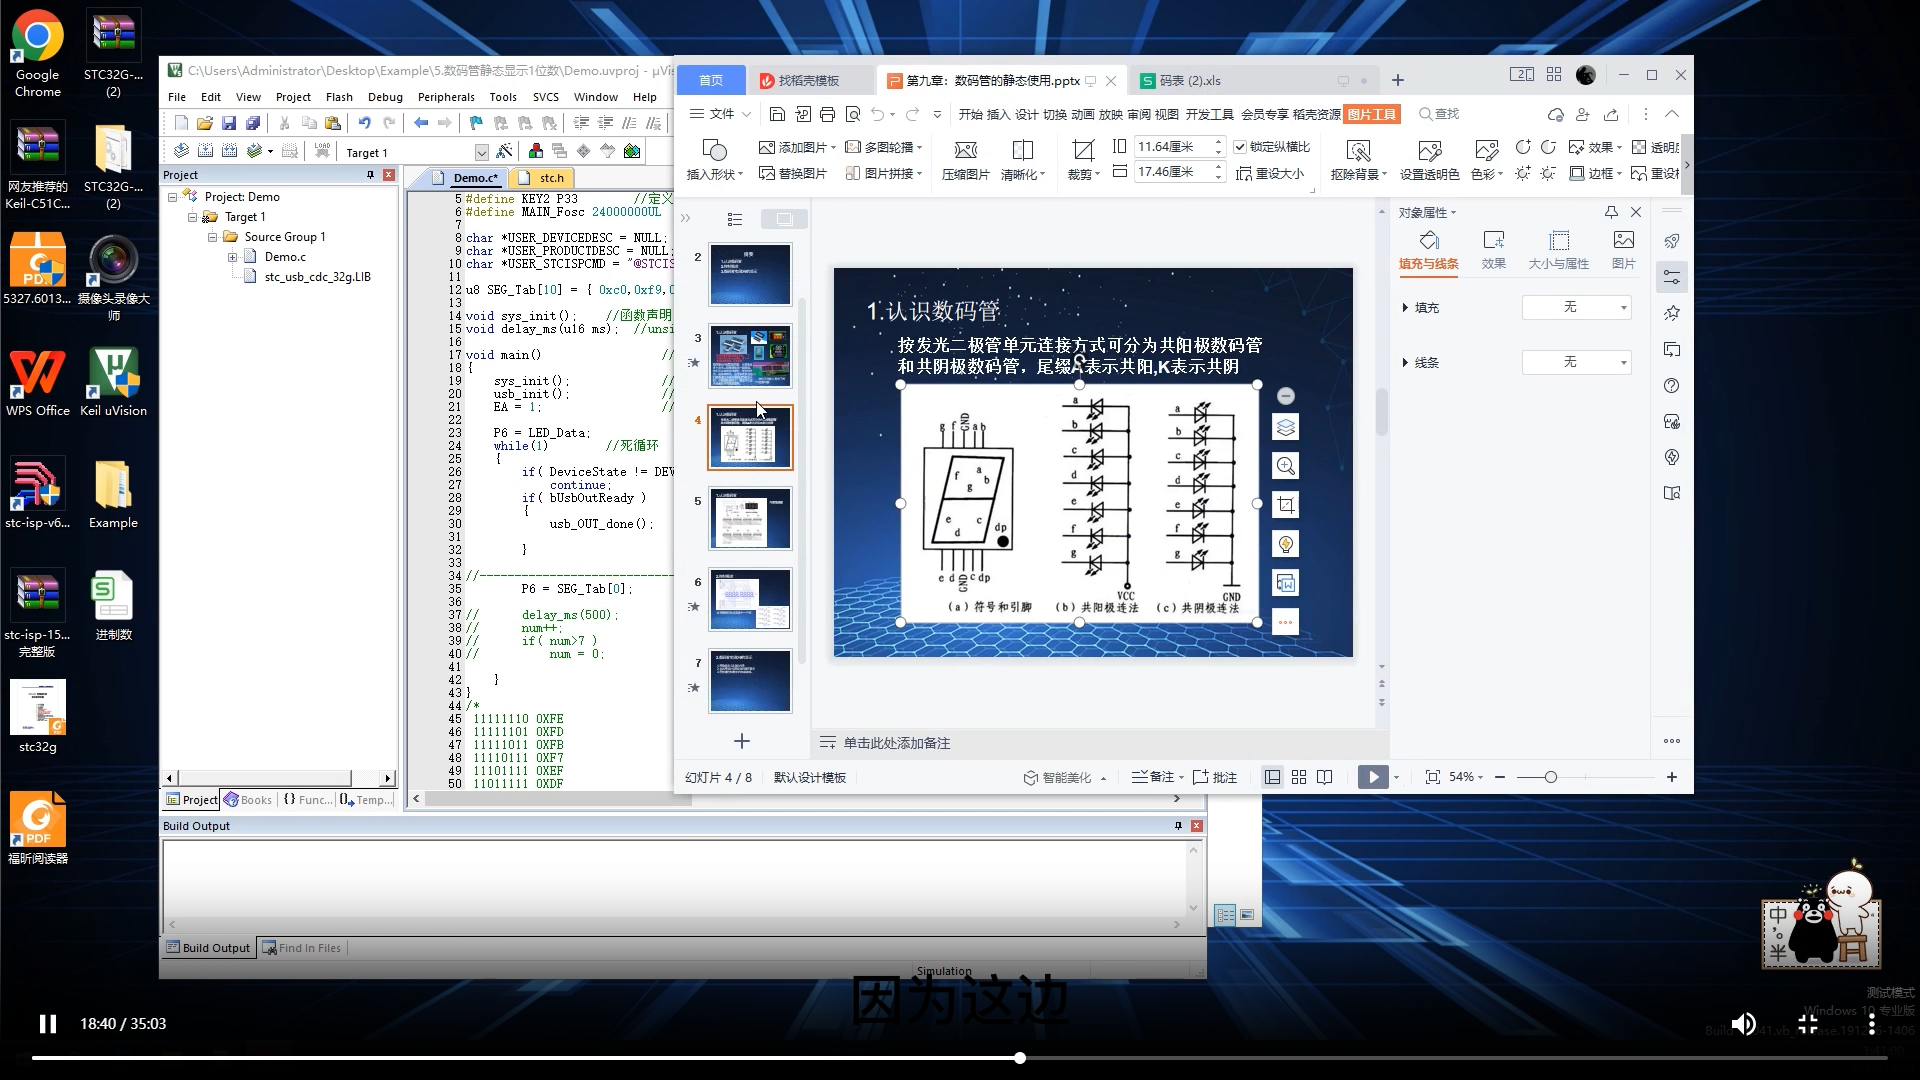Toggle the outline list view in slide panel

[735, 219]
